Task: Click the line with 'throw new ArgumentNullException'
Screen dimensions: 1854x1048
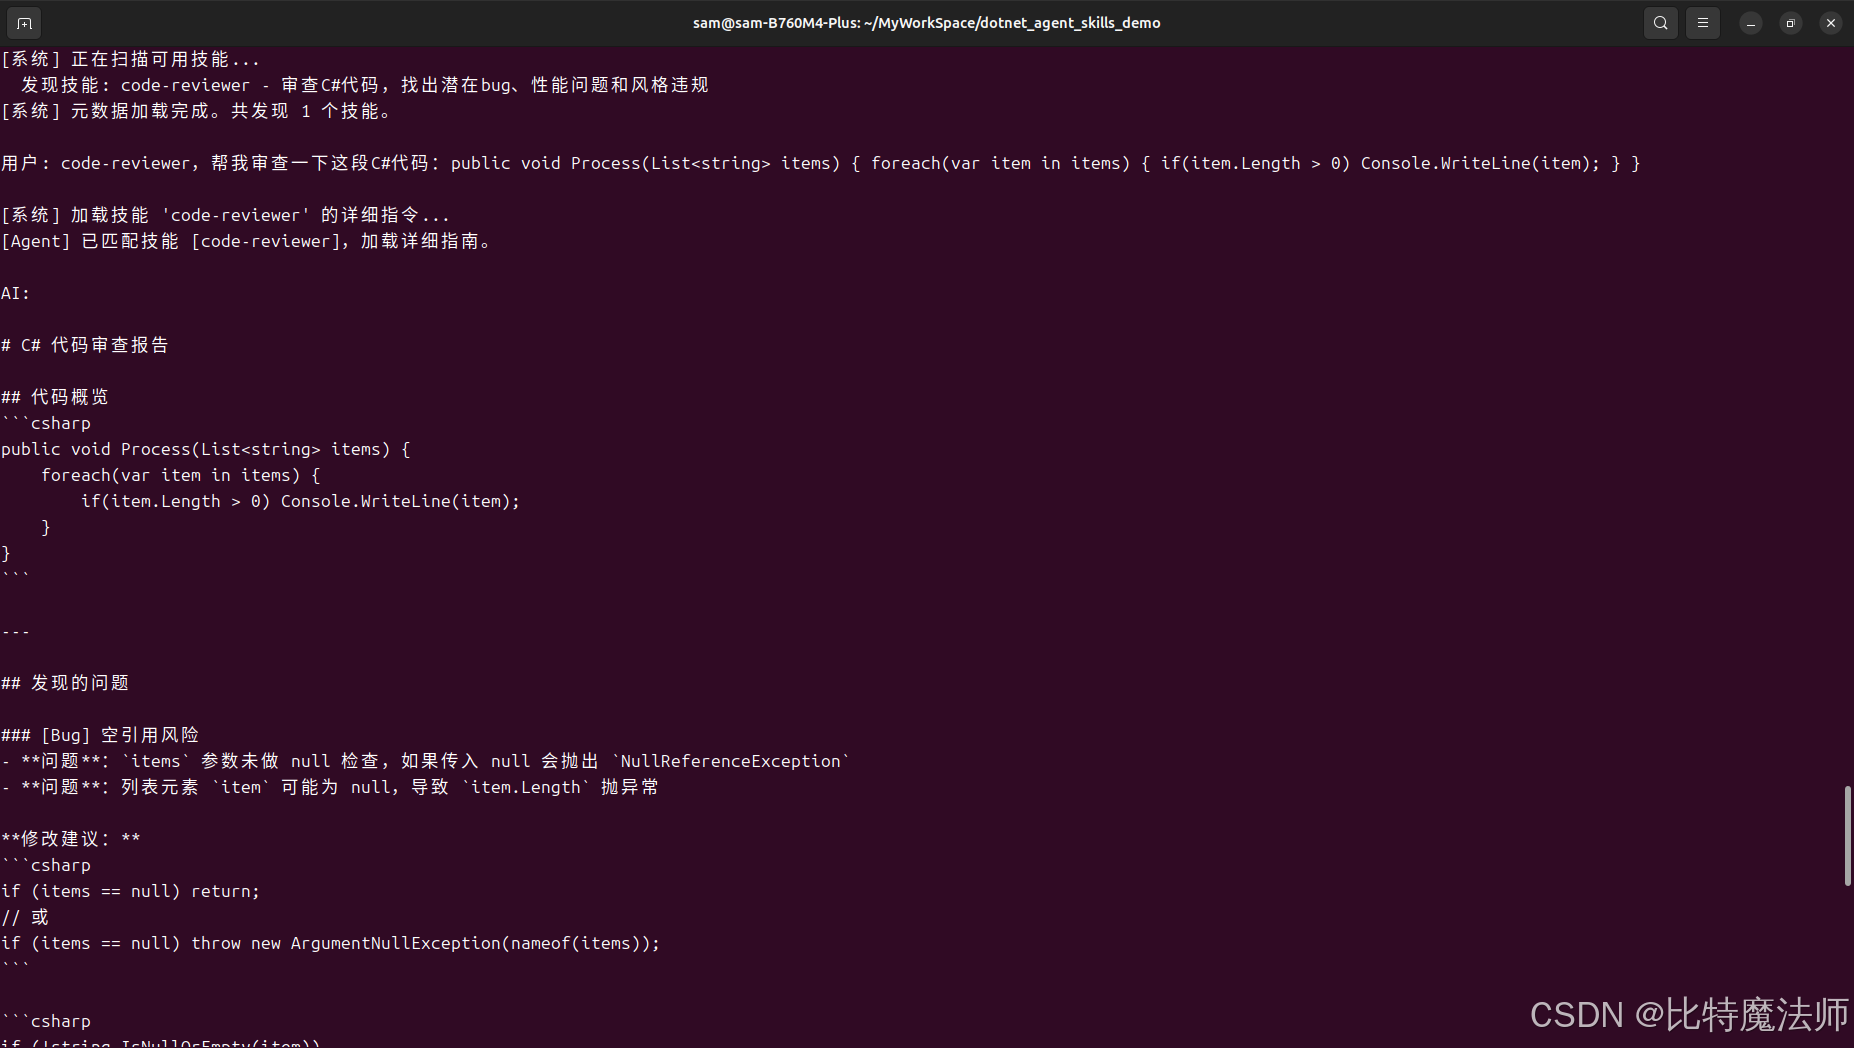Action: [x=331, y=943]
